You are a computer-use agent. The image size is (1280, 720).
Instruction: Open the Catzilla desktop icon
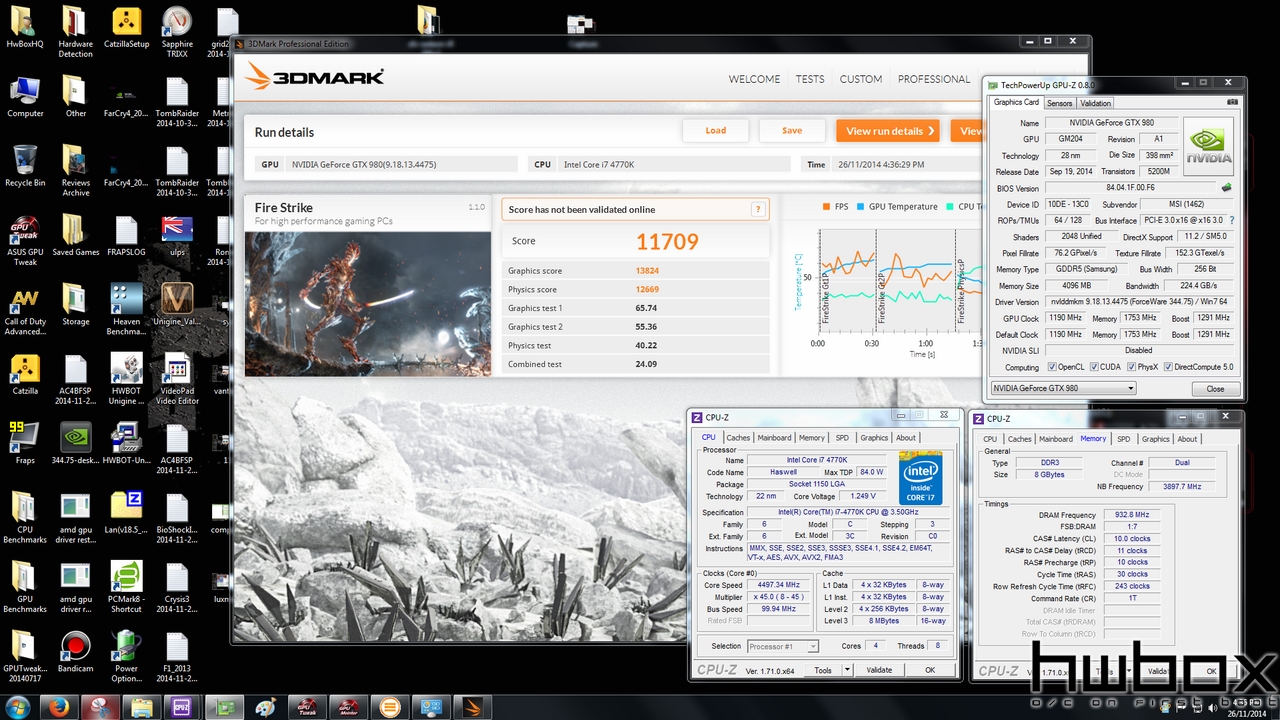pyautogui.click(x=25, y=375)
